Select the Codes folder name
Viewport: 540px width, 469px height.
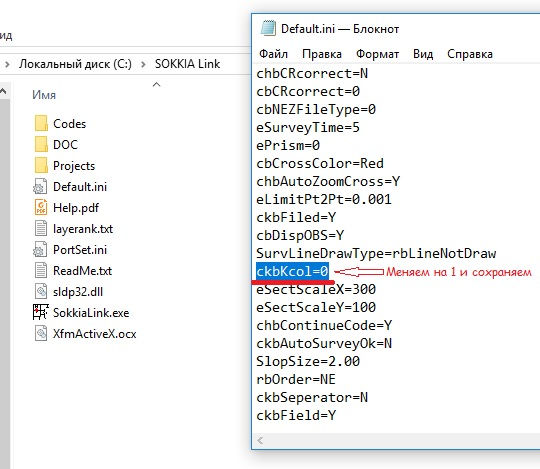pos(70,124)
